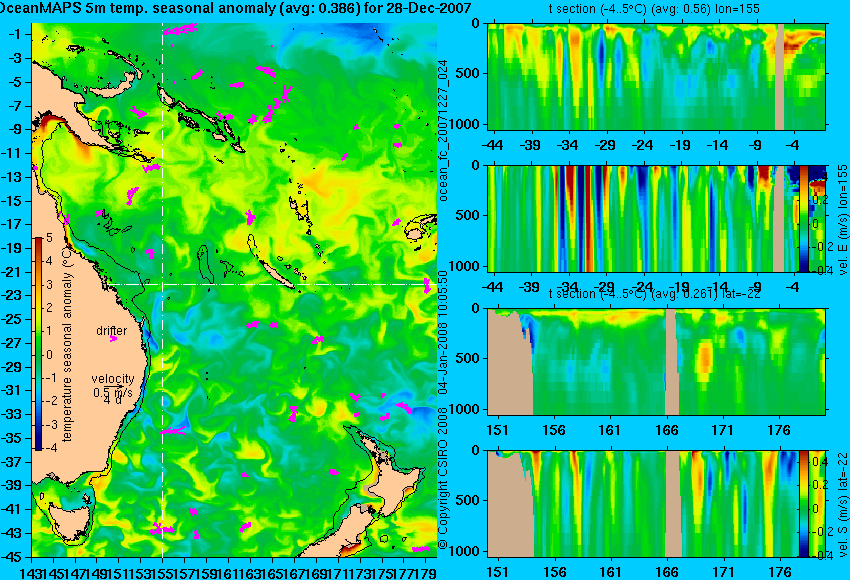850x580 pixels.
Task: Click the 'velocity' legend label
Action: click(x=113, y=379)
